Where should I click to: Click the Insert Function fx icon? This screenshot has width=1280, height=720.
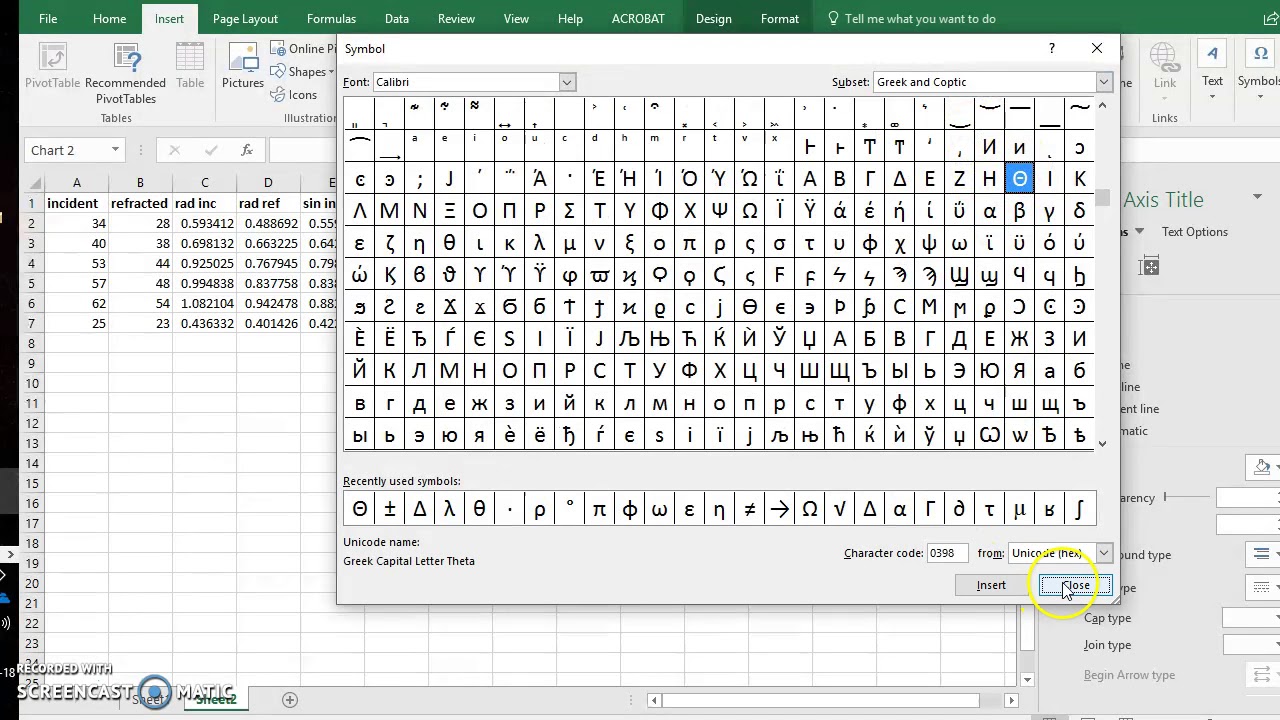pos(247,150)
